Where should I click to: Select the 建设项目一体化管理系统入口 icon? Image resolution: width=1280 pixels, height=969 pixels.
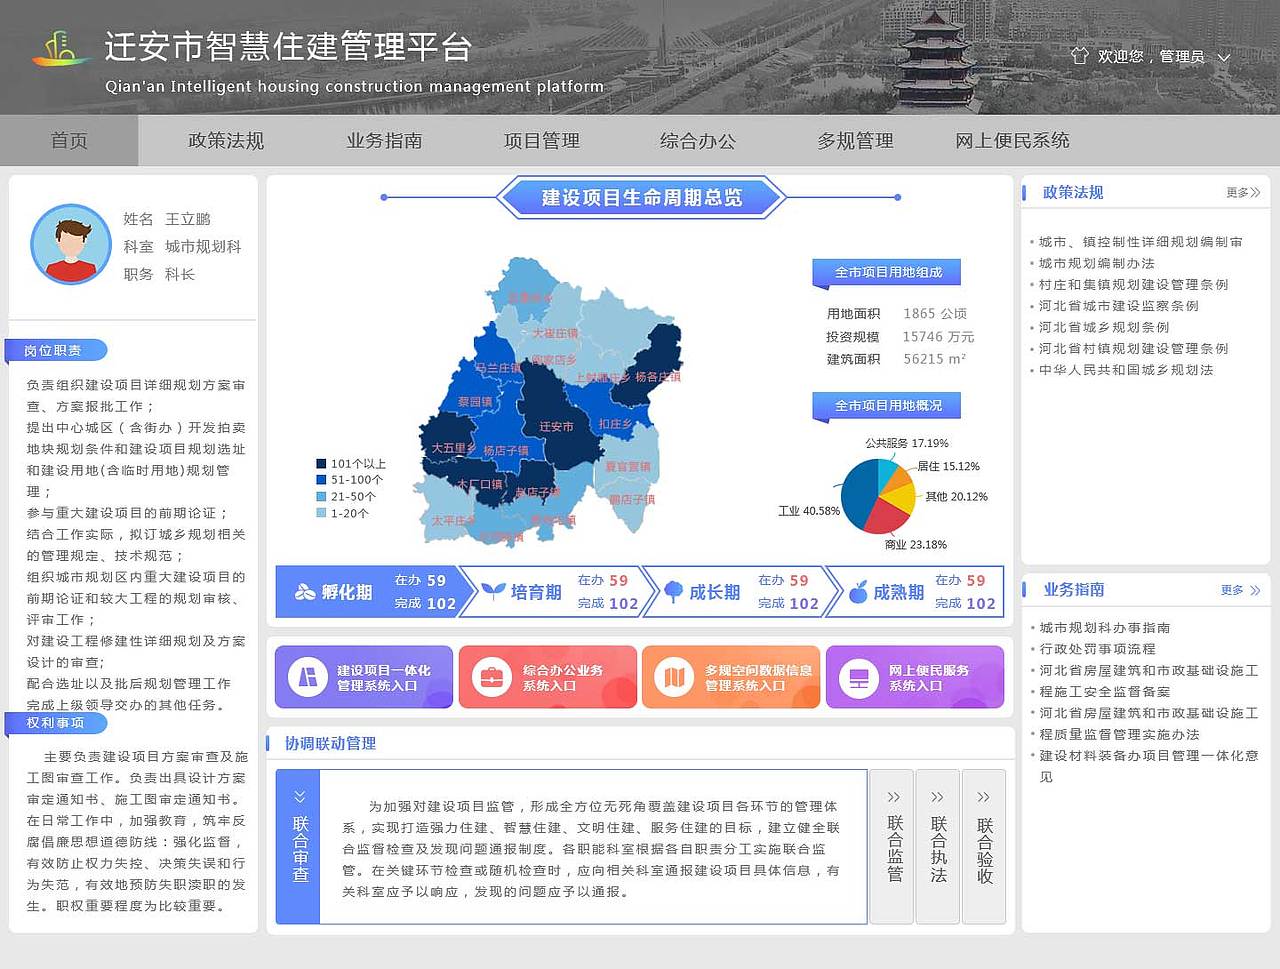pos(307,677)
